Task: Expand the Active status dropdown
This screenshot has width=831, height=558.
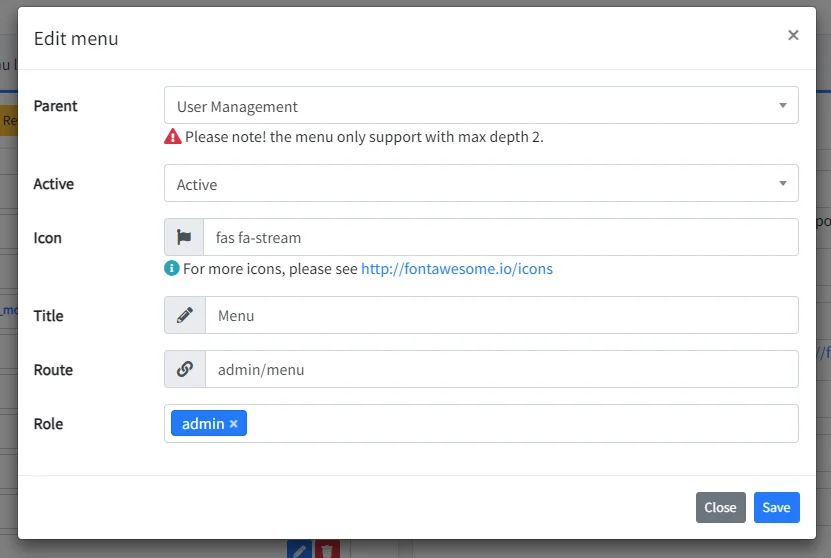Action: tap(481, 184)
